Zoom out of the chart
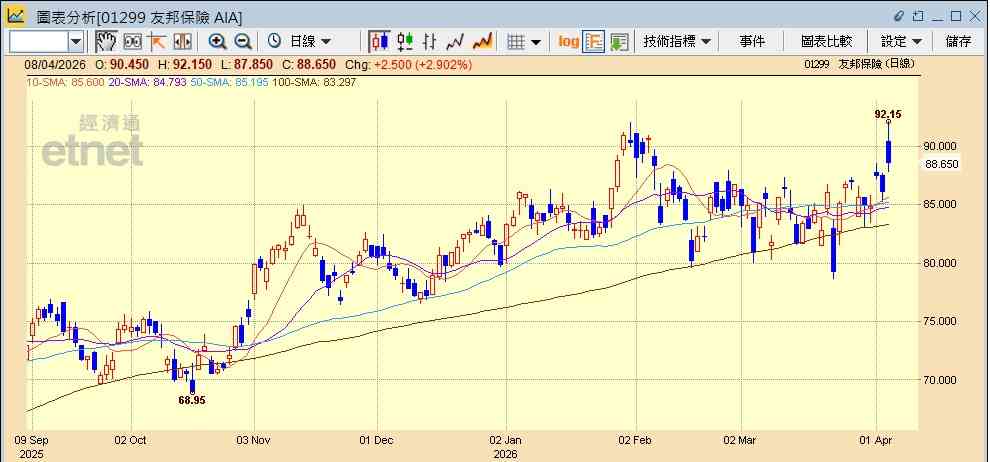Image resolution: width=990 pixels, height=462 pixels. pos(243,42)
